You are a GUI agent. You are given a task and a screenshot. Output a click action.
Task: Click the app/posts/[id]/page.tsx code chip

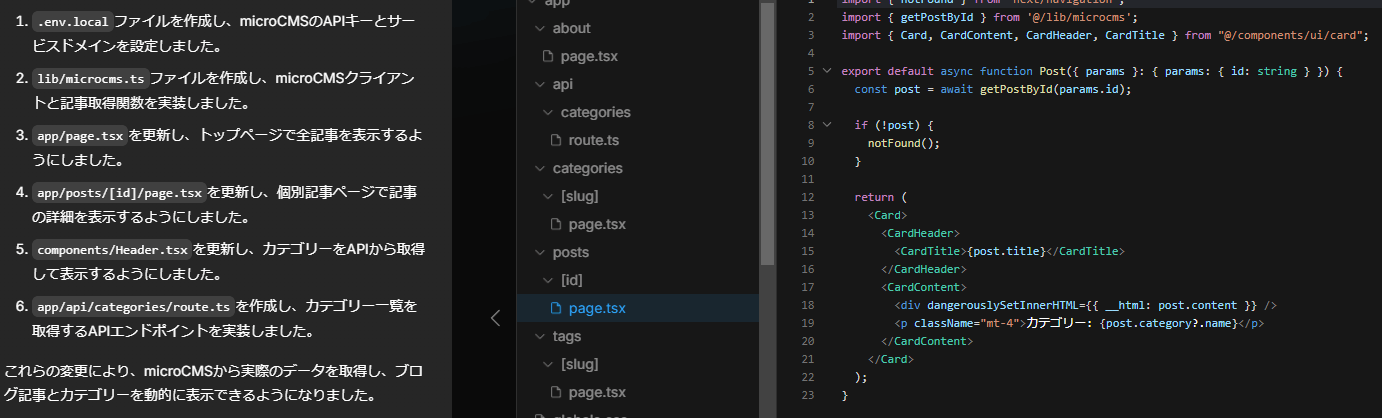pyautogui.click(x=119, y=192)
